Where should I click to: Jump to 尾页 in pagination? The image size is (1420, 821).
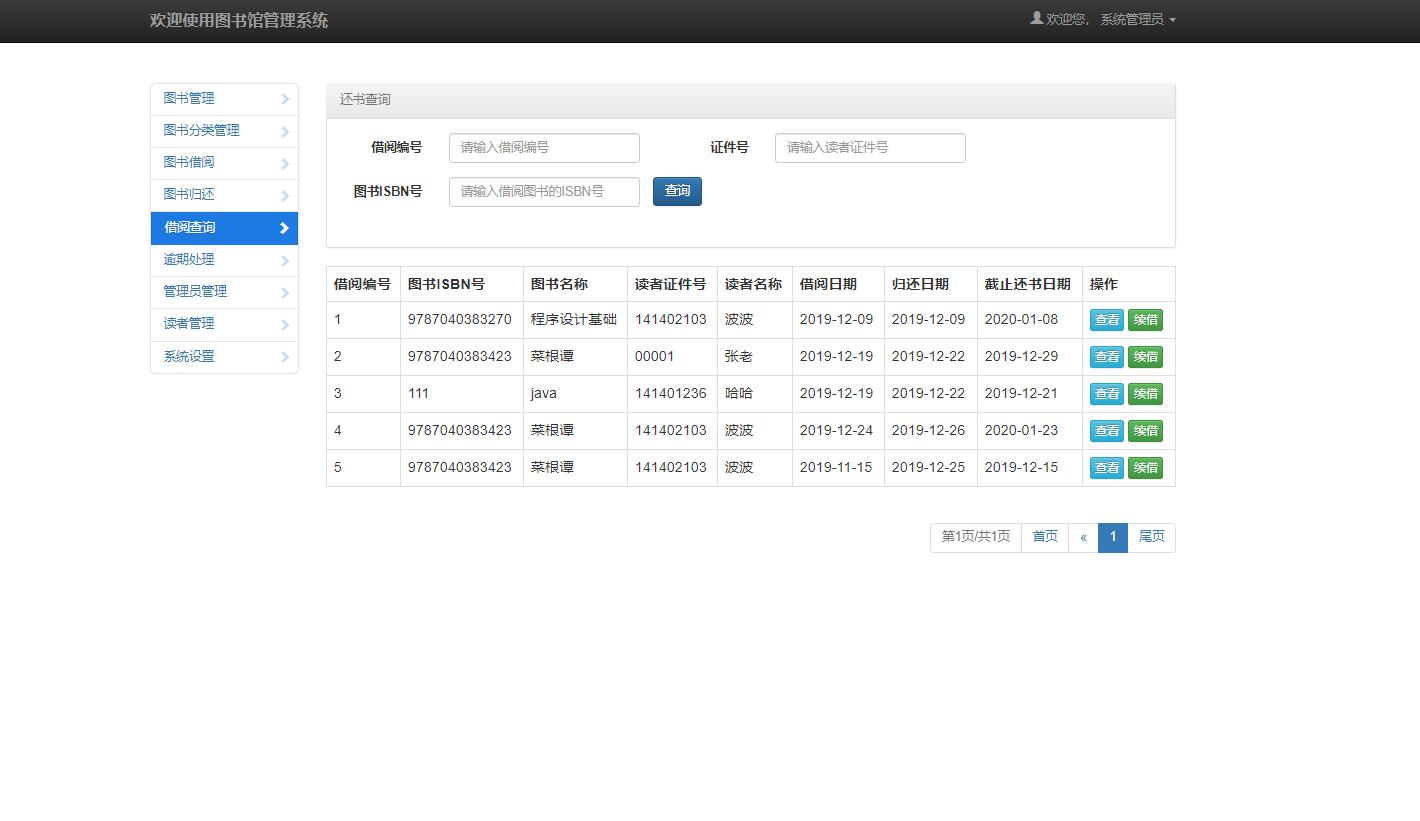[1151, 537]
